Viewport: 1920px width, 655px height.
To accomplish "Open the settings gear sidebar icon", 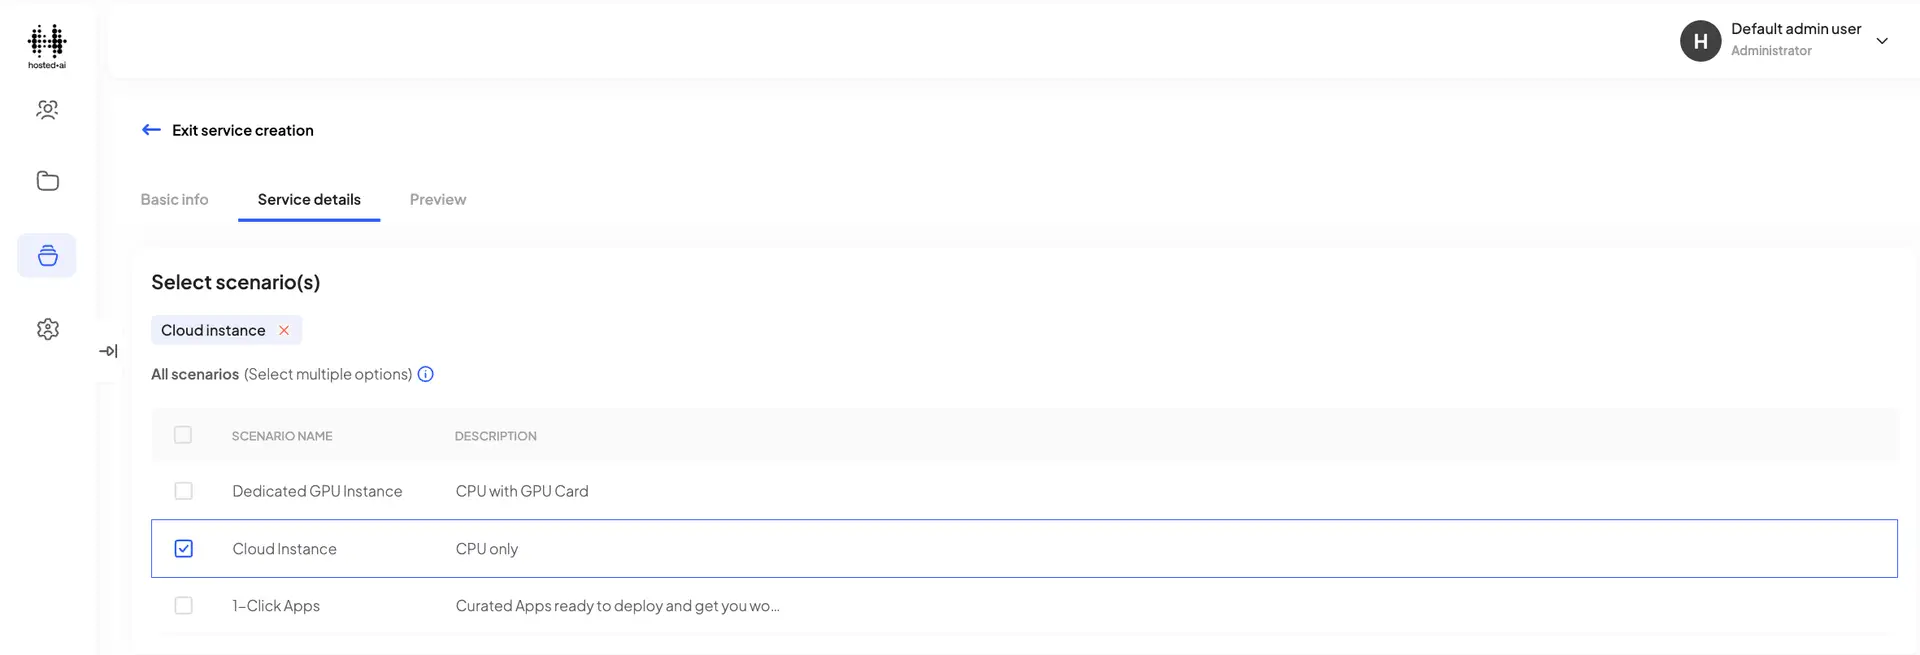I will (47, 329).
